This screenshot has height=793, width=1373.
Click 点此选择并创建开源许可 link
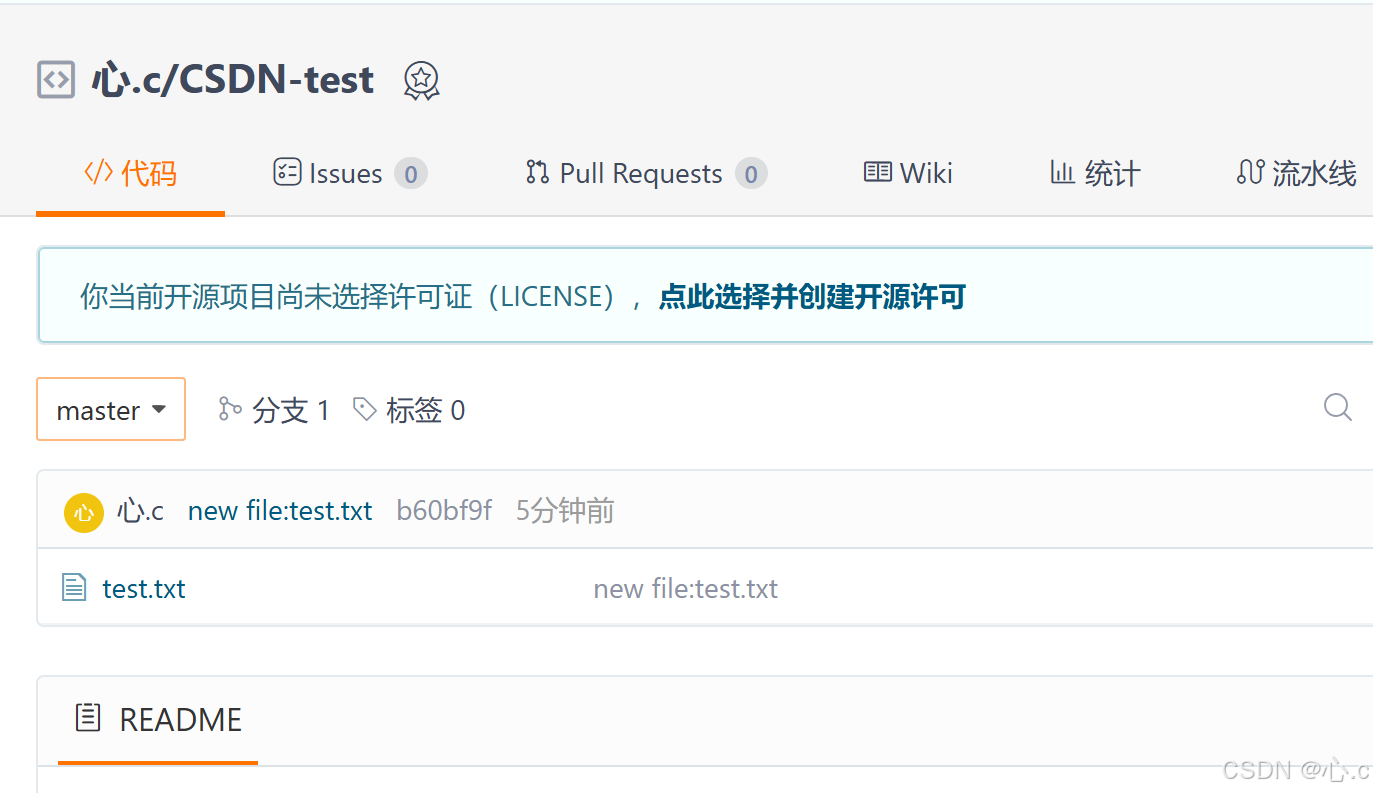tap(812, 297)
